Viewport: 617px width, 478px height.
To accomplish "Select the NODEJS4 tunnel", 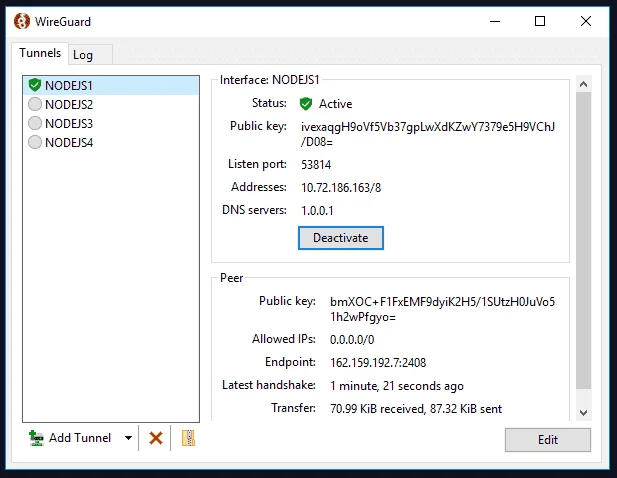I will tap(111, 142).
